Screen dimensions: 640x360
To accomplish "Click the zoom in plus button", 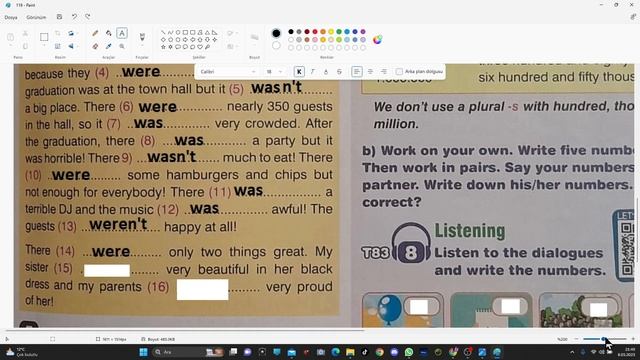I will (x=633, y=339).
